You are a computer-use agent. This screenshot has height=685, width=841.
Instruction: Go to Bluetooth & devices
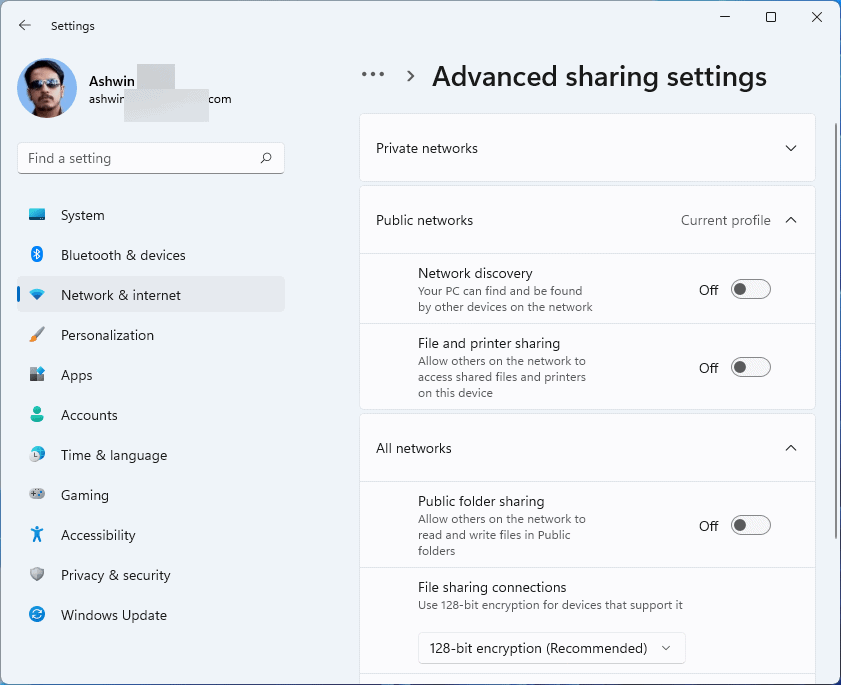[151, 255]
